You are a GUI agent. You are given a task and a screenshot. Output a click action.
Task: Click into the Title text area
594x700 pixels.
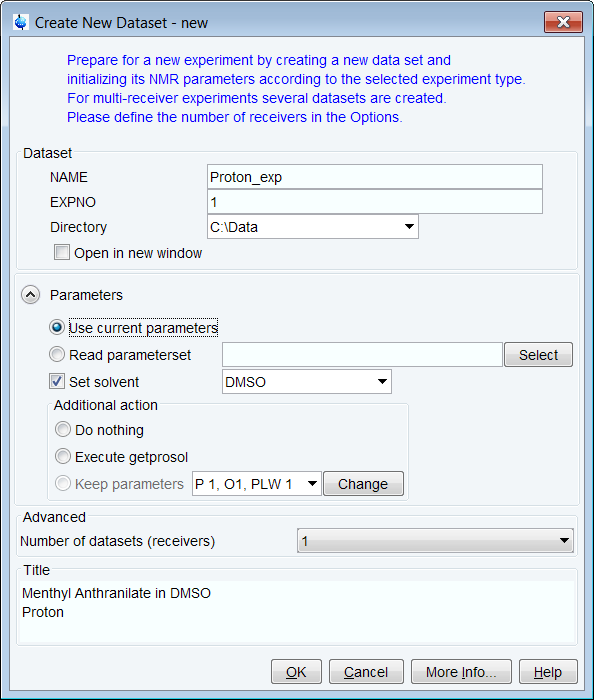[297, 612]
